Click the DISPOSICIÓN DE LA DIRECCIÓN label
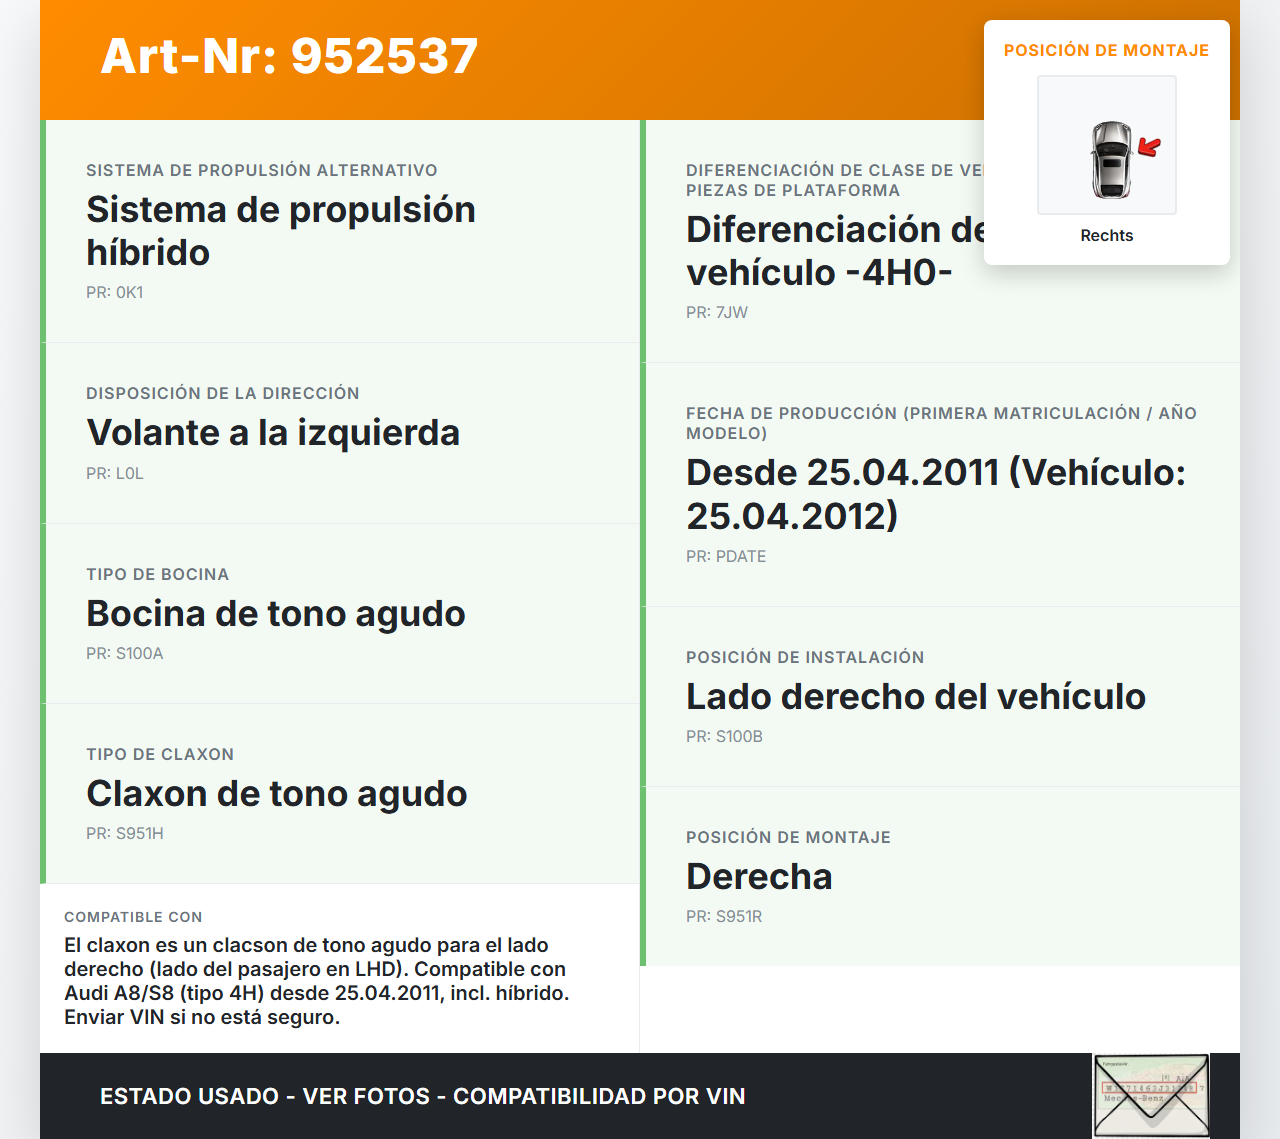 click(223, 393)
